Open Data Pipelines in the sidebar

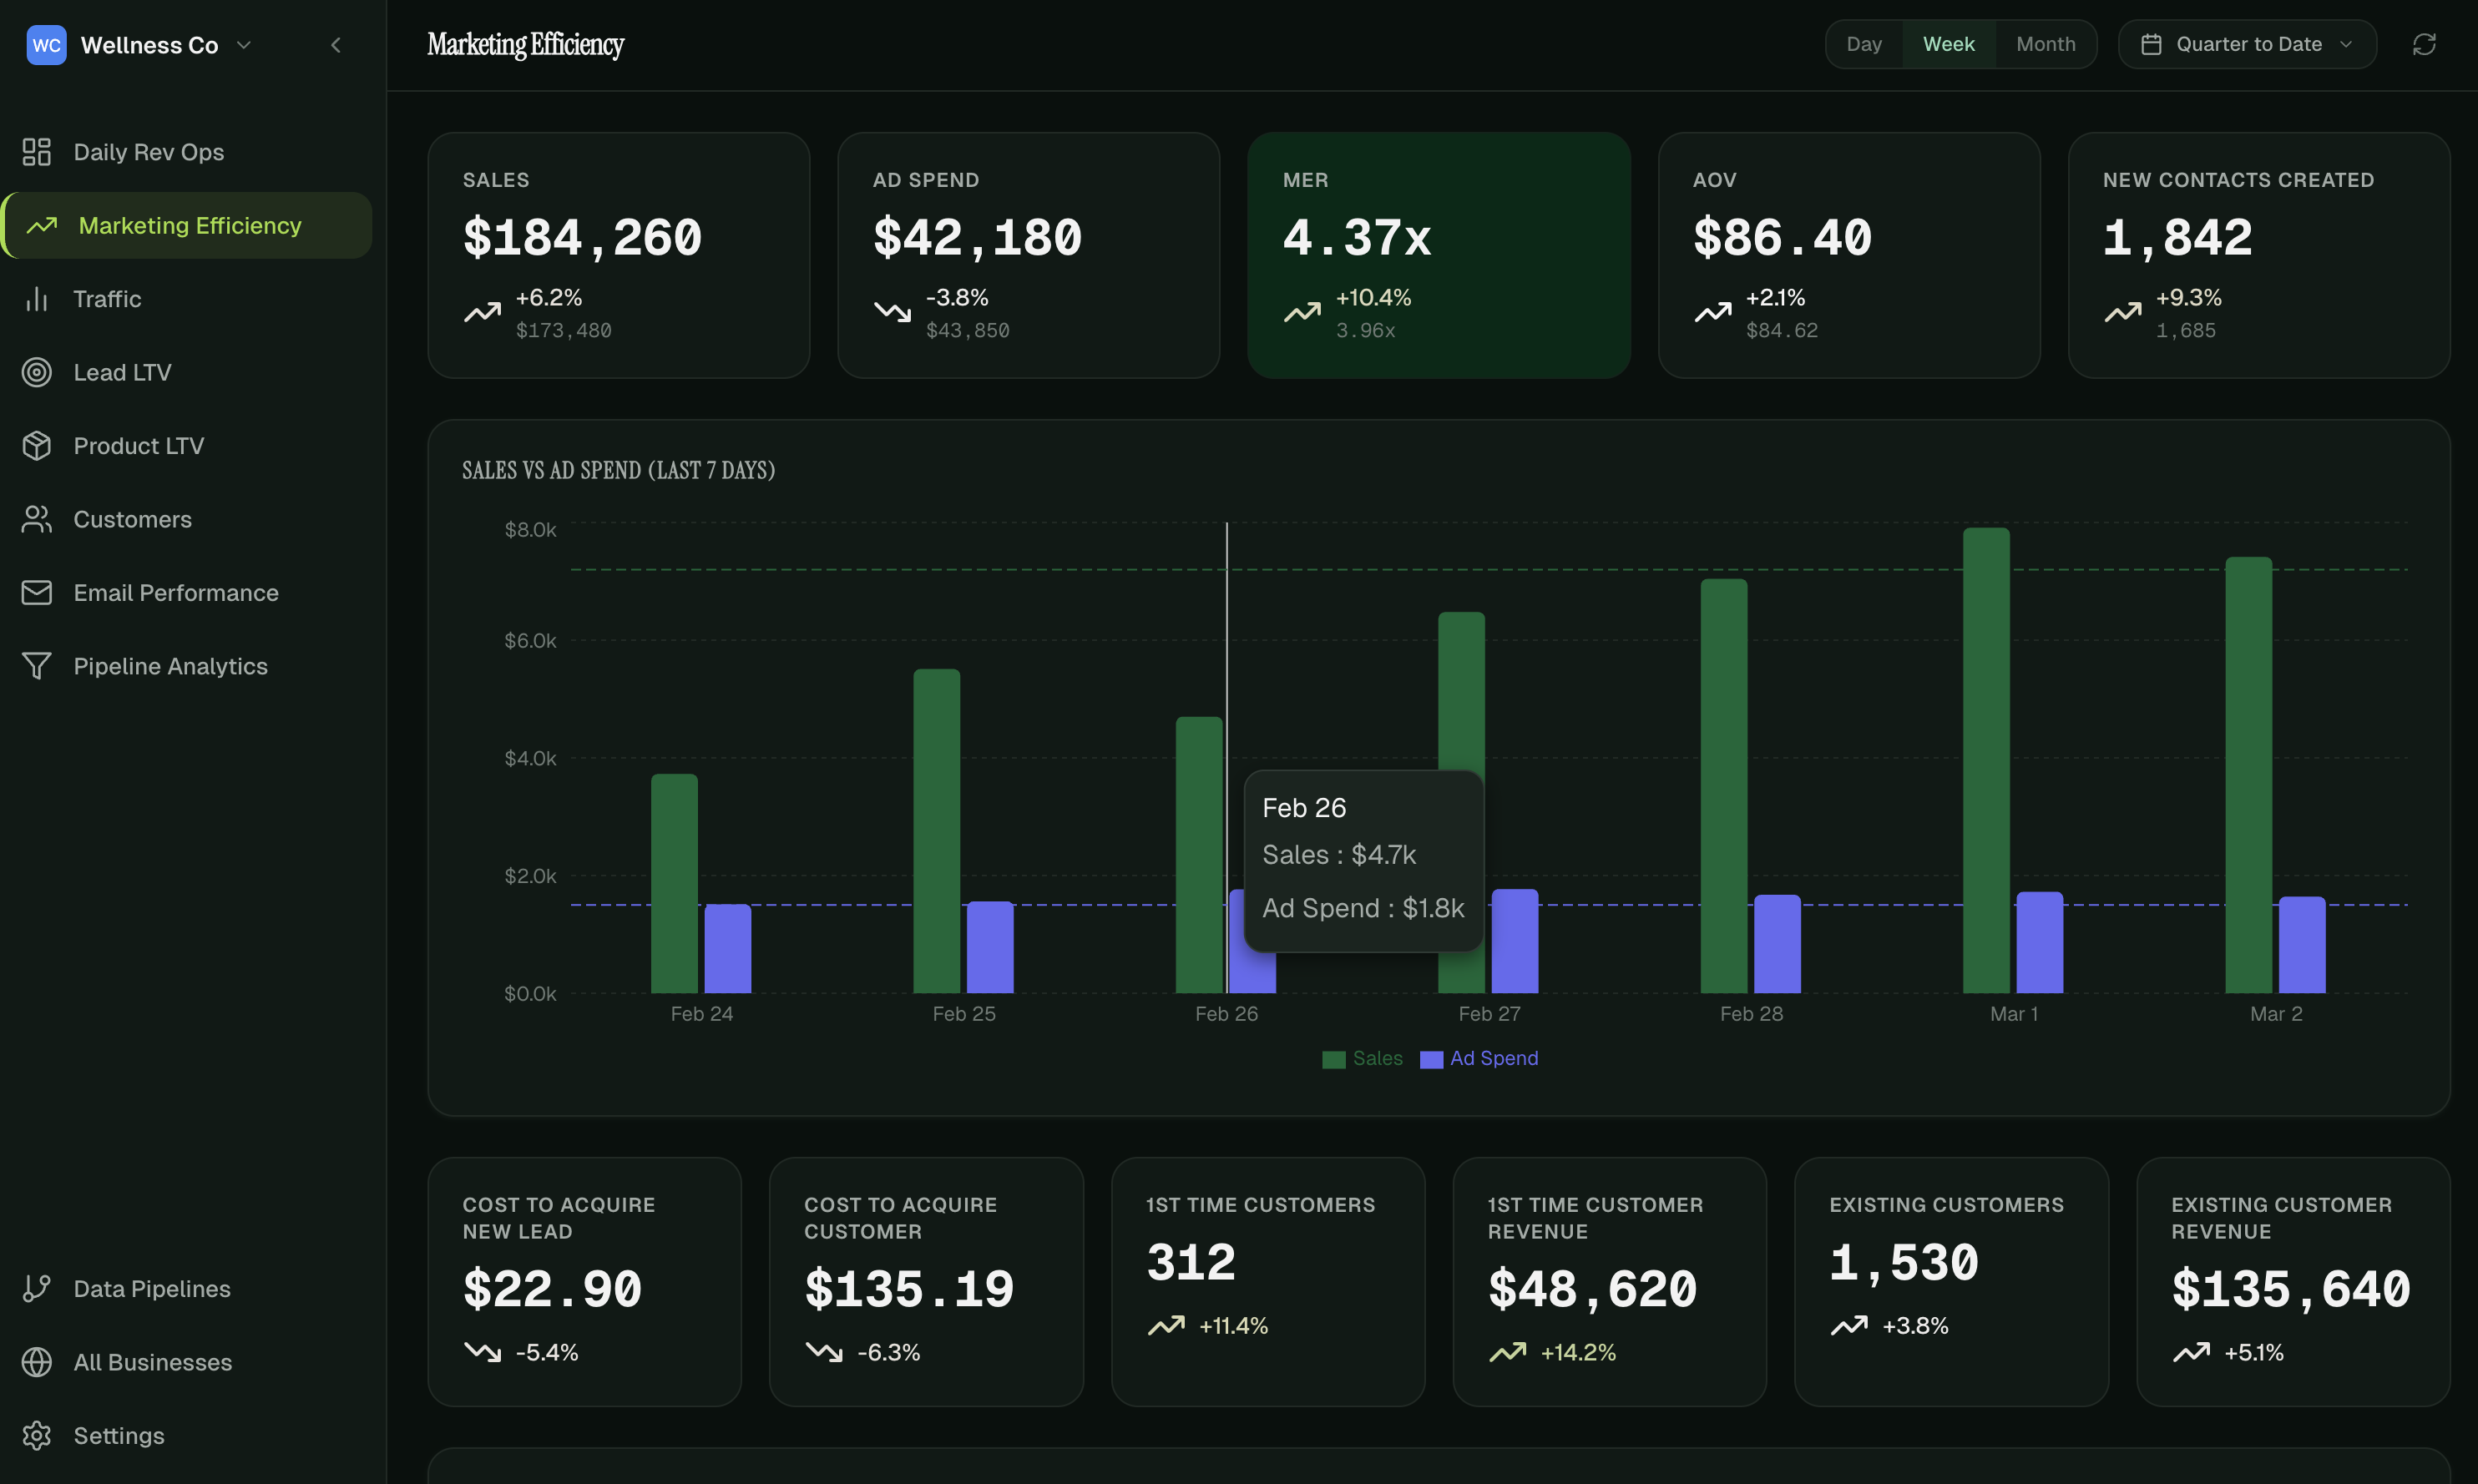tap(187, 1289)
